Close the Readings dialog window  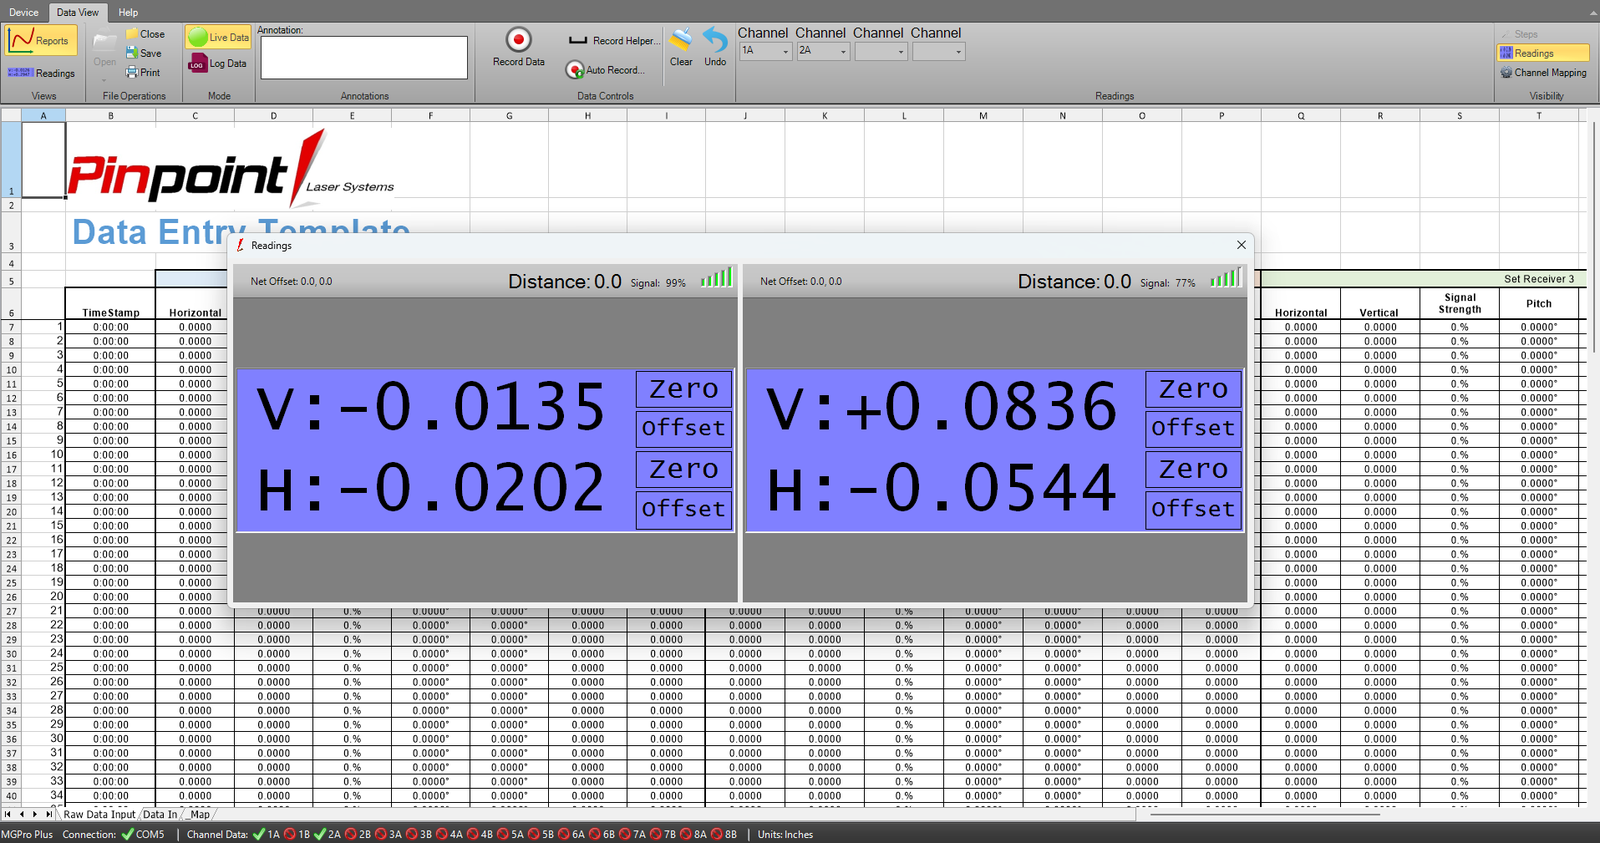coord(1241,245)
